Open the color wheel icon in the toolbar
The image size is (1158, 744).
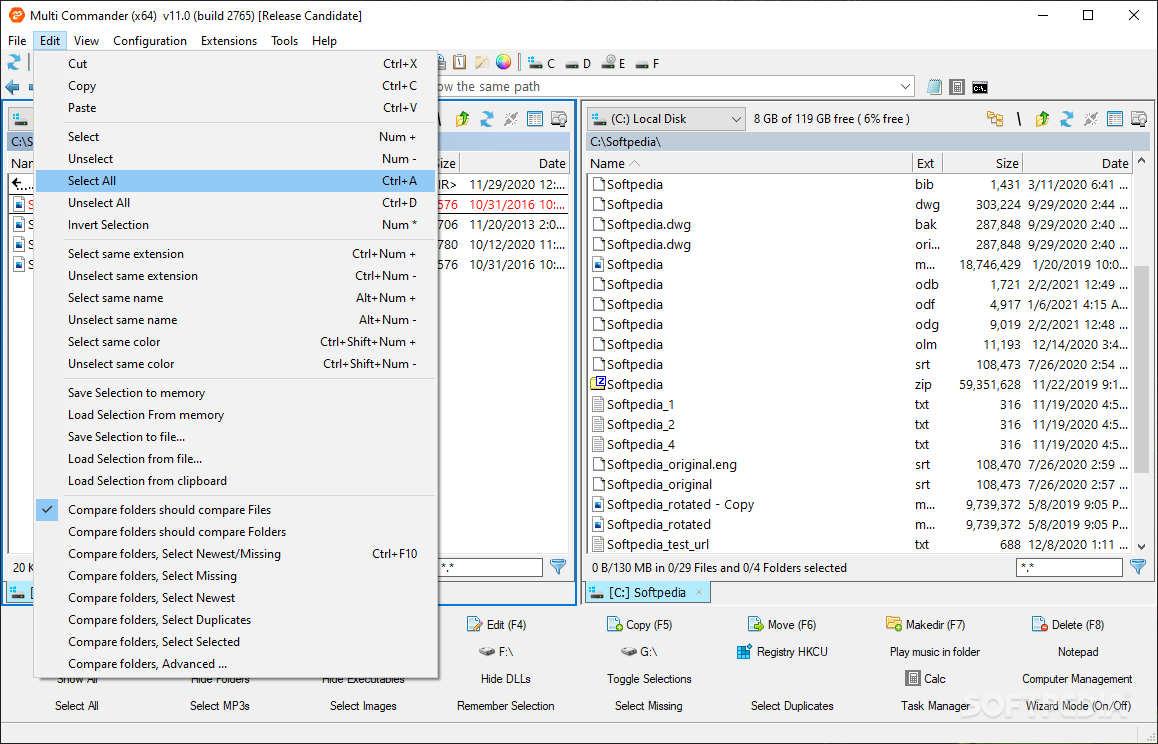tap(503, 62)
